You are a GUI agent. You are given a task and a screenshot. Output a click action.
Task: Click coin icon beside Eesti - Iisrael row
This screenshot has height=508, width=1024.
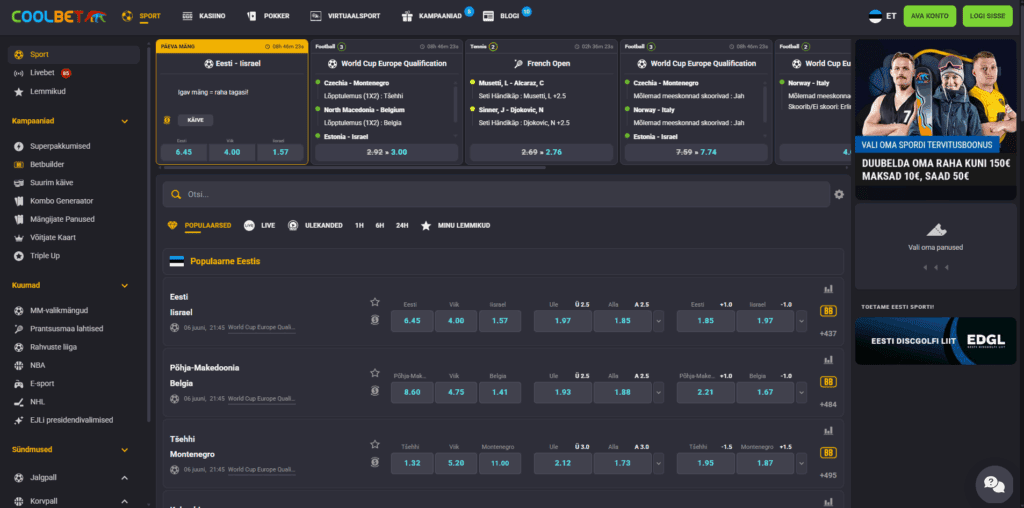click(375, 320)
